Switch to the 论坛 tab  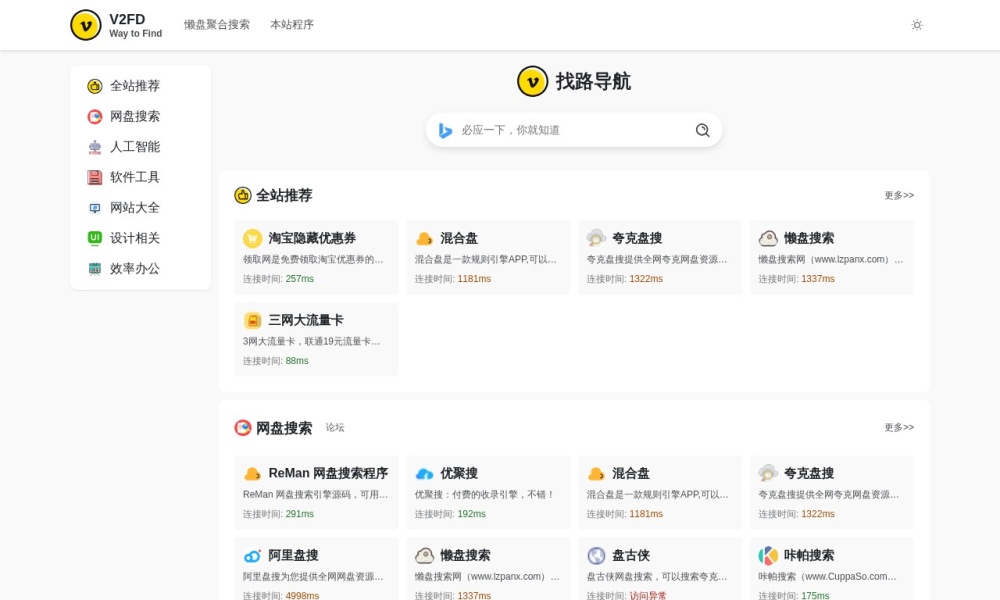pyautogui.click(x=335, y=428)
